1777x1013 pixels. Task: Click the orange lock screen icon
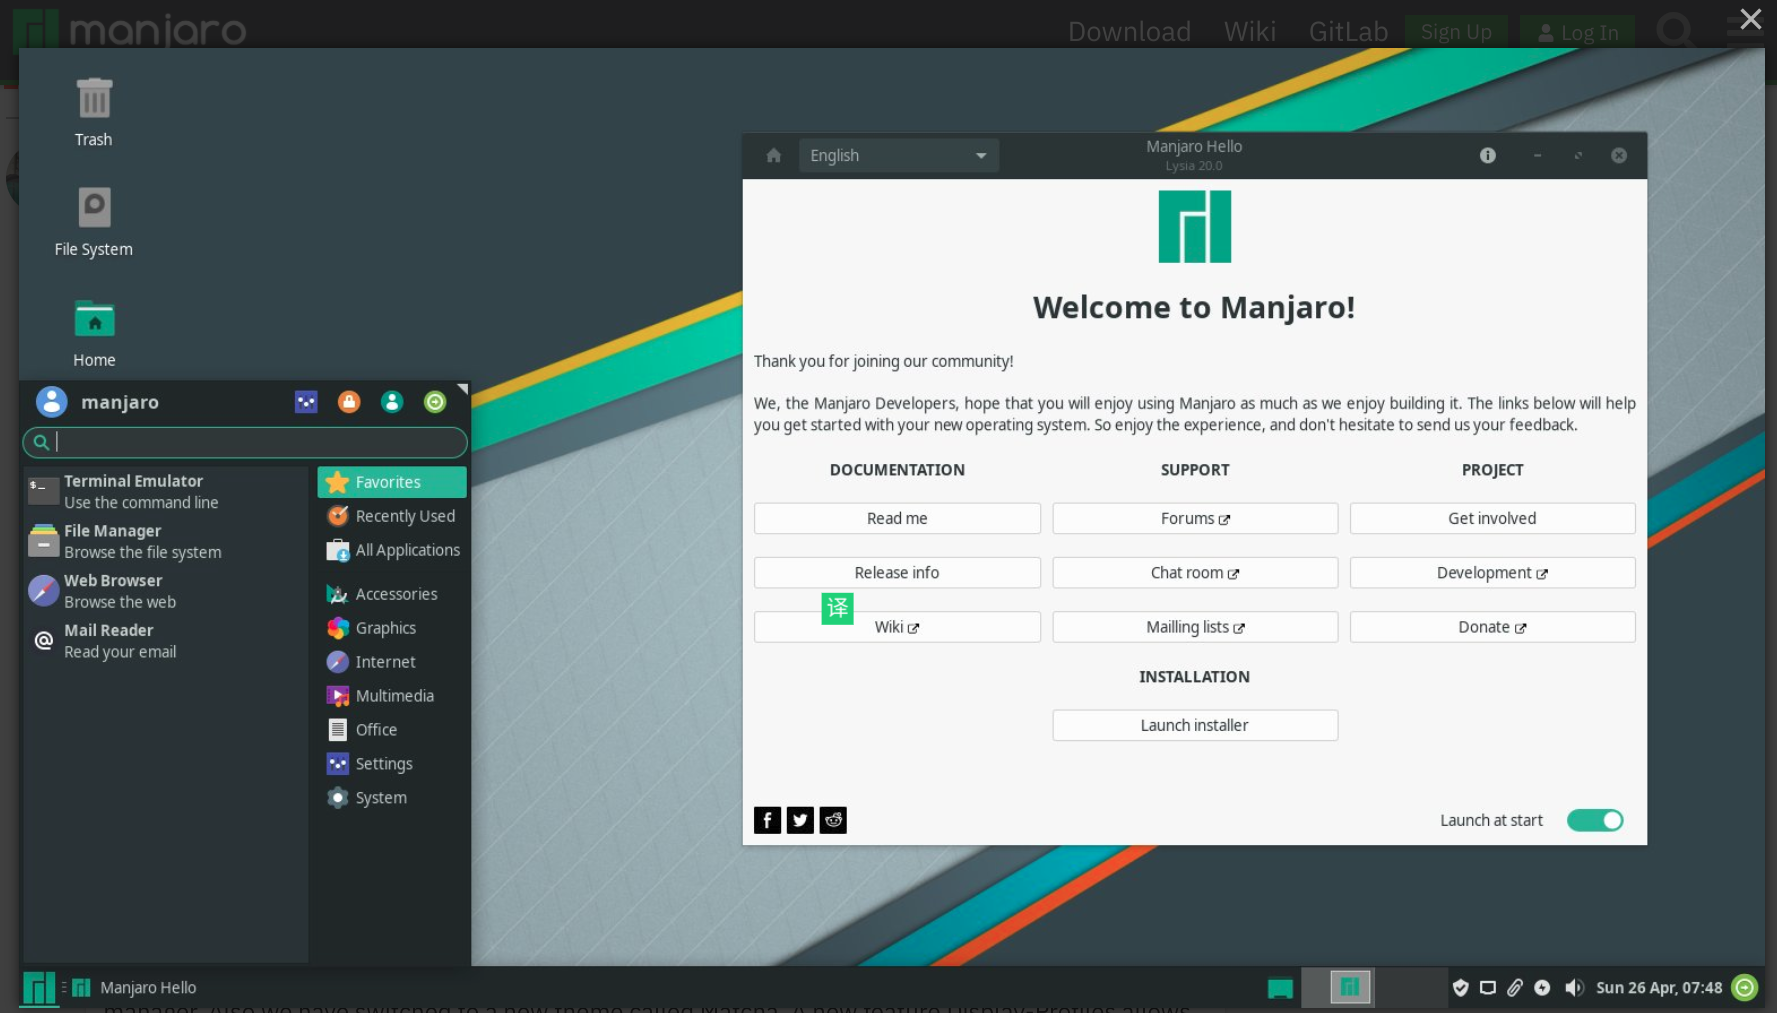(349, 402)
